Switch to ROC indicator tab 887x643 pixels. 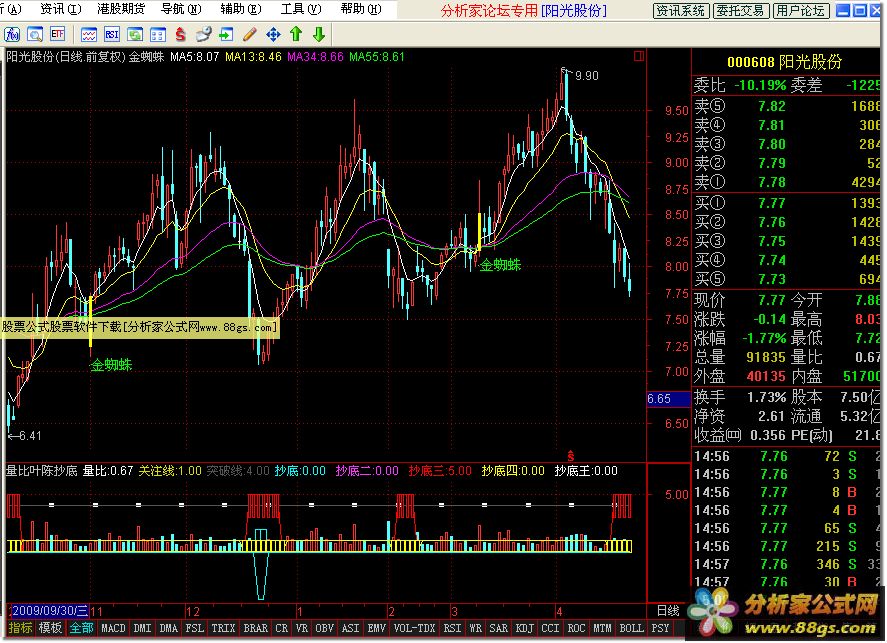click(576, 628)
